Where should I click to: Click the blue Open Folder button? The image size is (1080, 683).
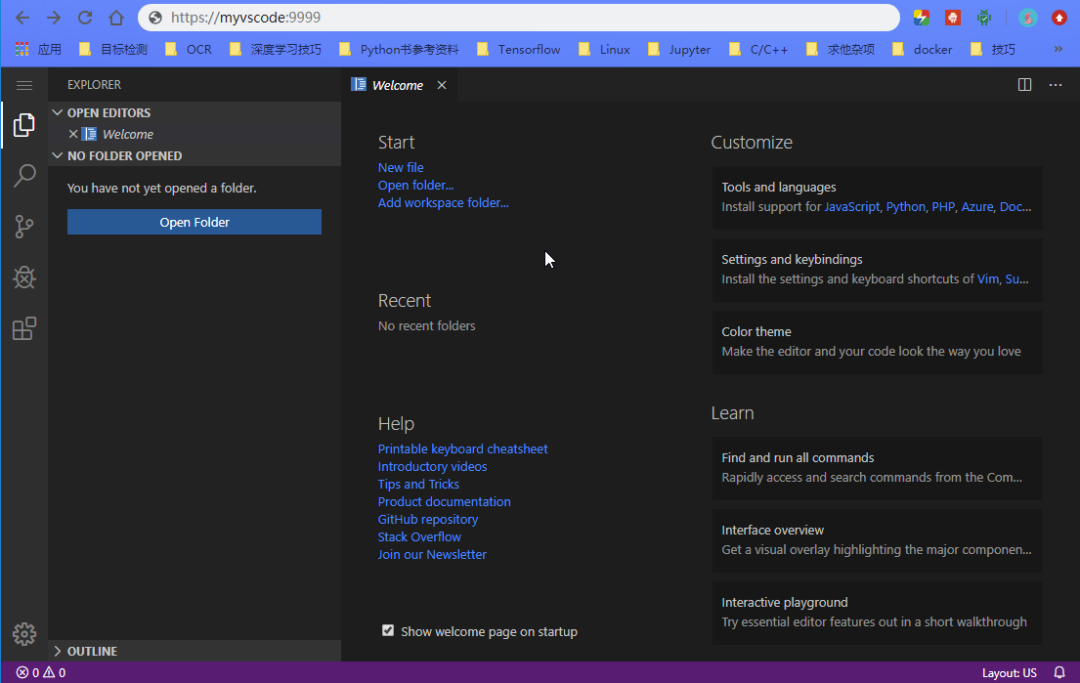click(194, 222)
